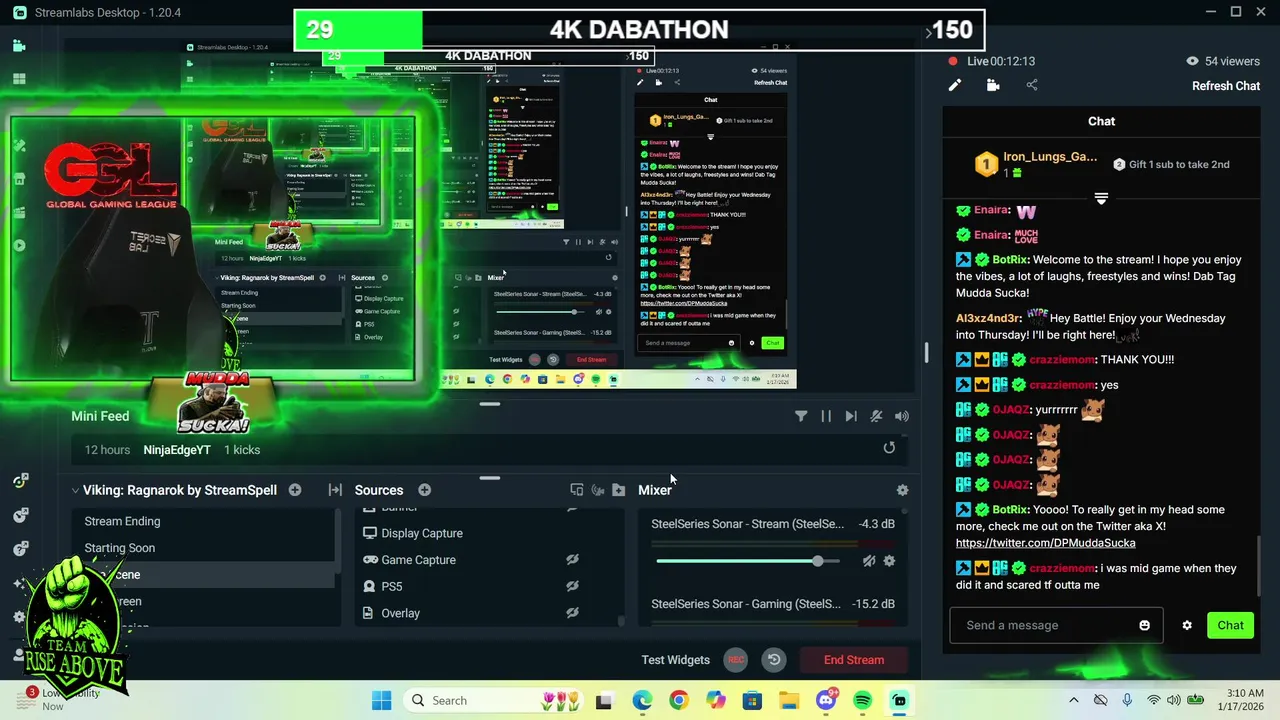Click Test Widgets
The image size is (1280, 720).
pos(675,660)
